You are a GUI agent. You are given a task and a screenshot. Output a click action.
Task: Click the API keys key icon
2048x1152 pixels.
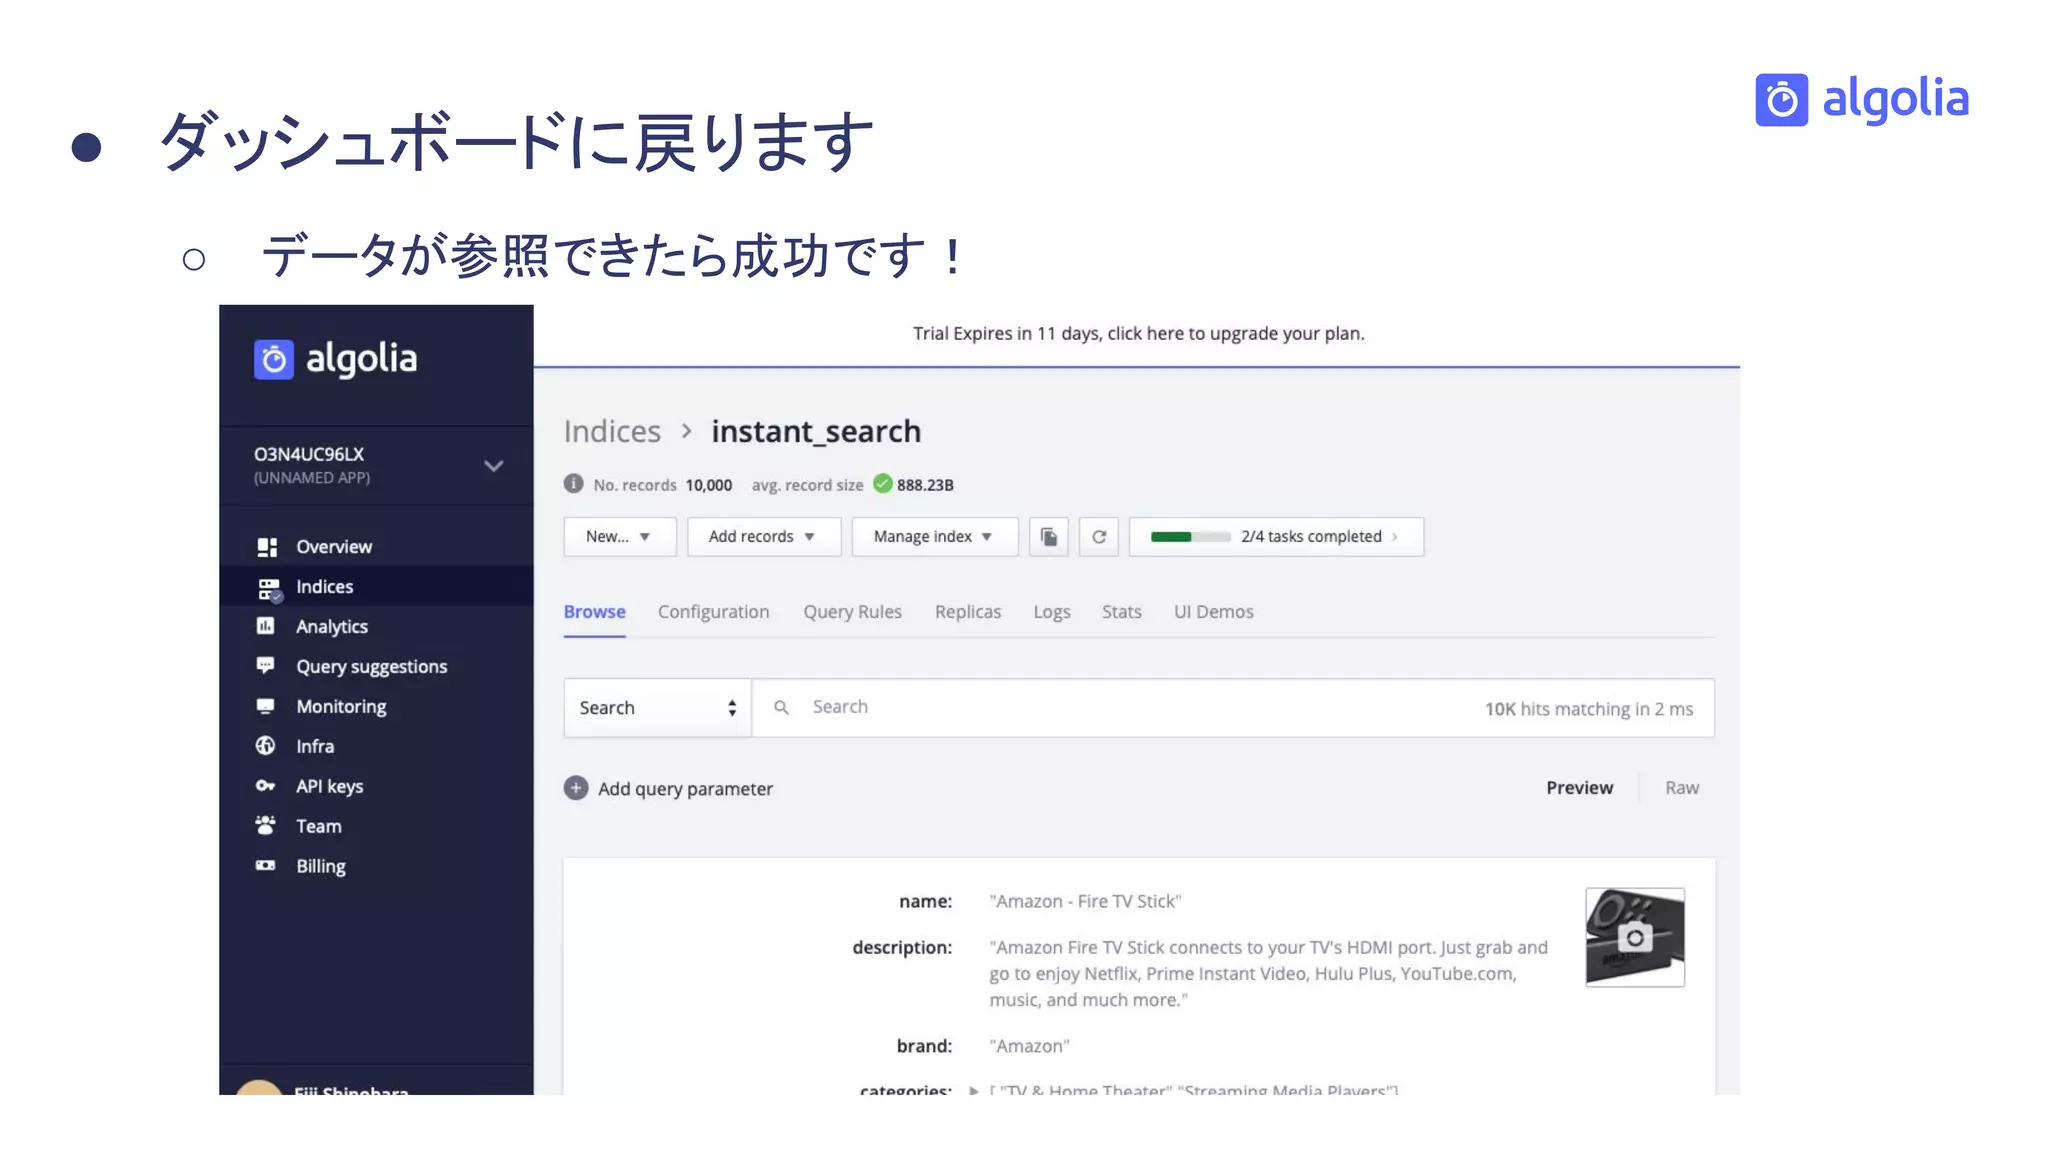tap(265, 786)
